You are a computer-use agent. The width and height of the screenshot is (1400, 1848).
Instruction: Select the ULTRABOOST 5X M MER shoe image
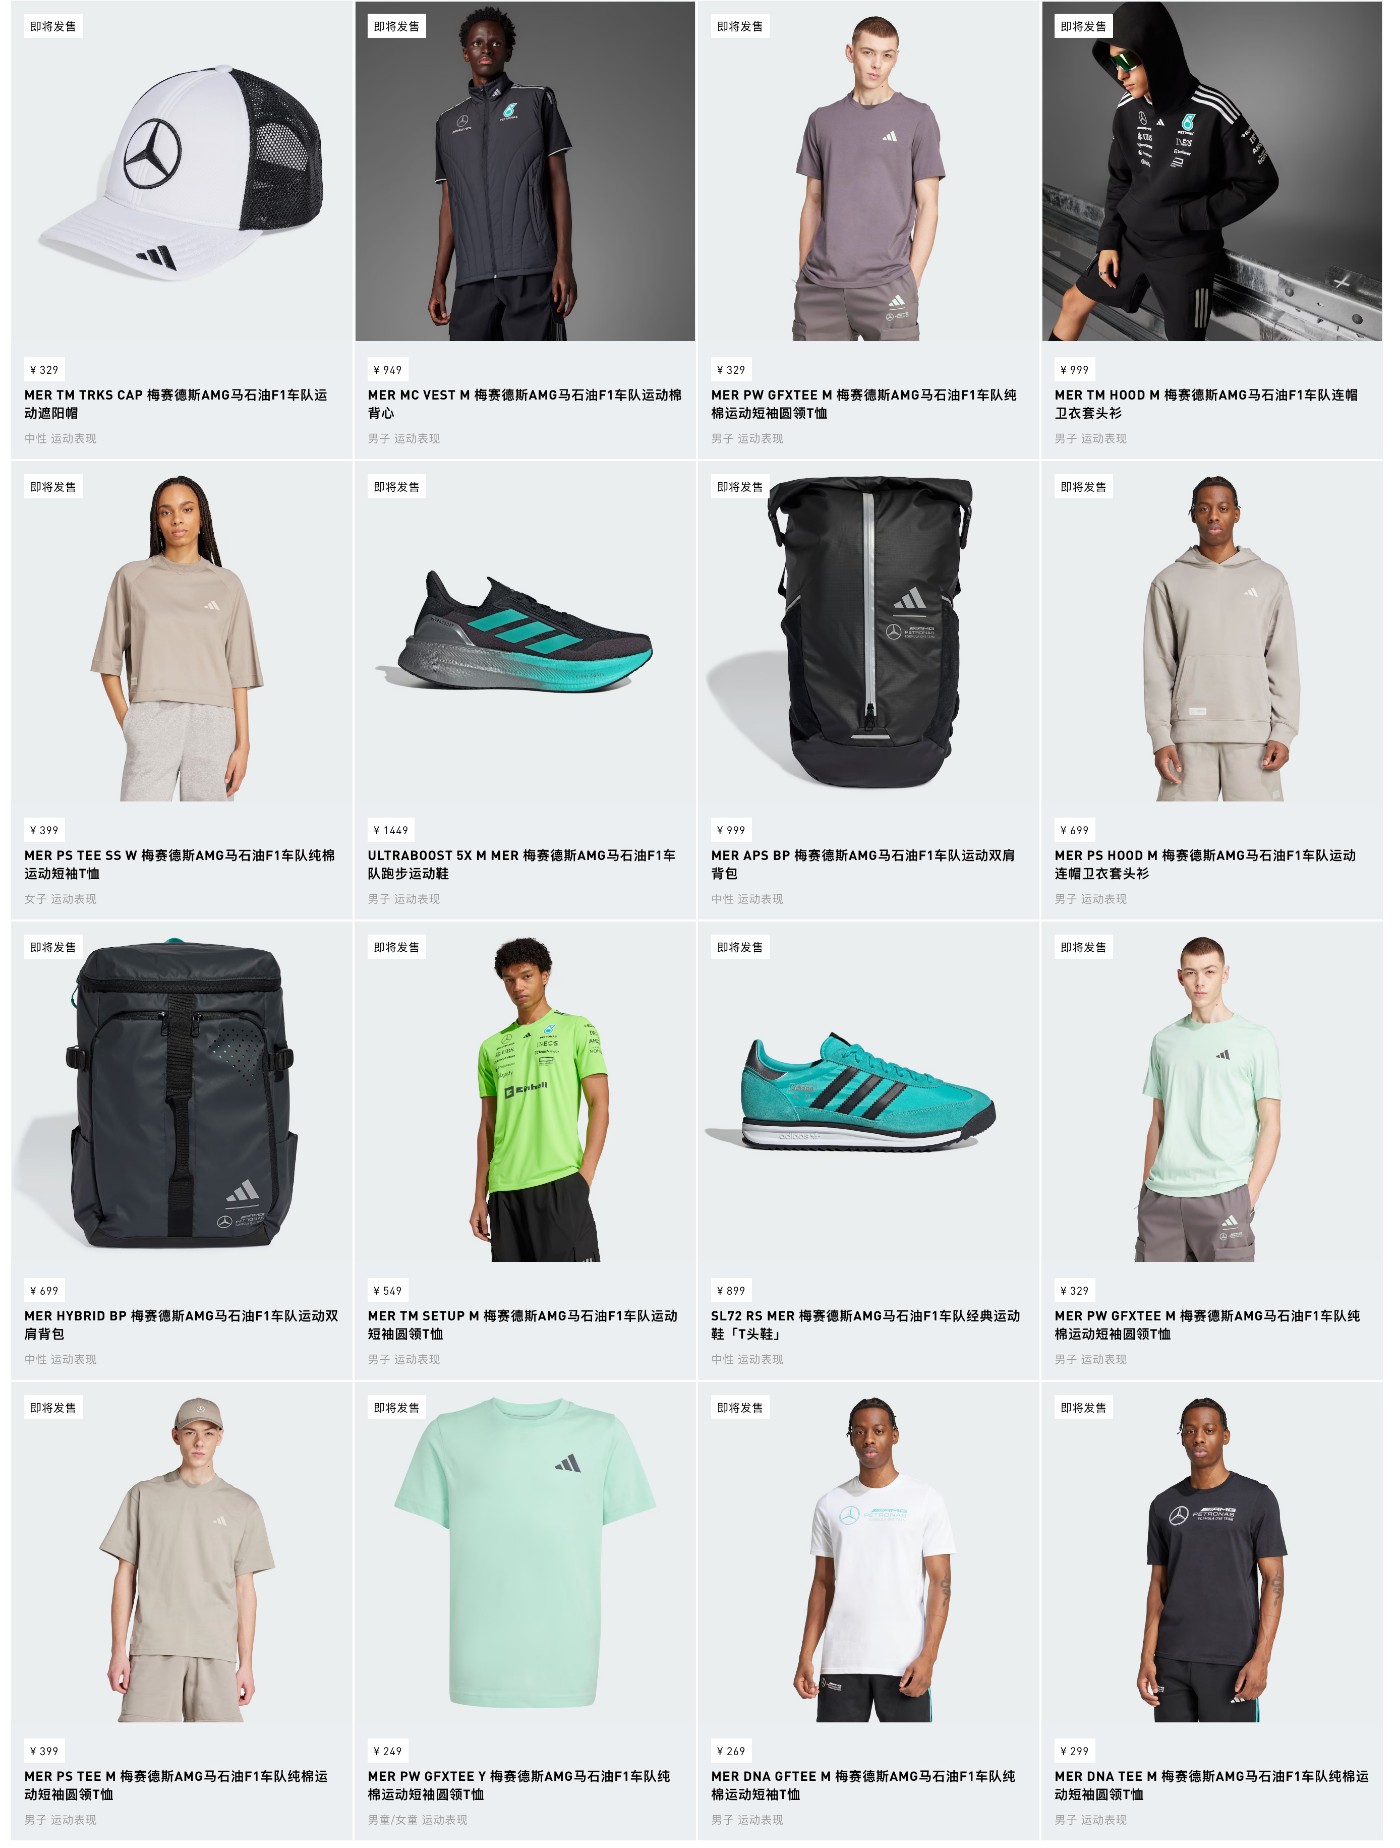[525, 632]
